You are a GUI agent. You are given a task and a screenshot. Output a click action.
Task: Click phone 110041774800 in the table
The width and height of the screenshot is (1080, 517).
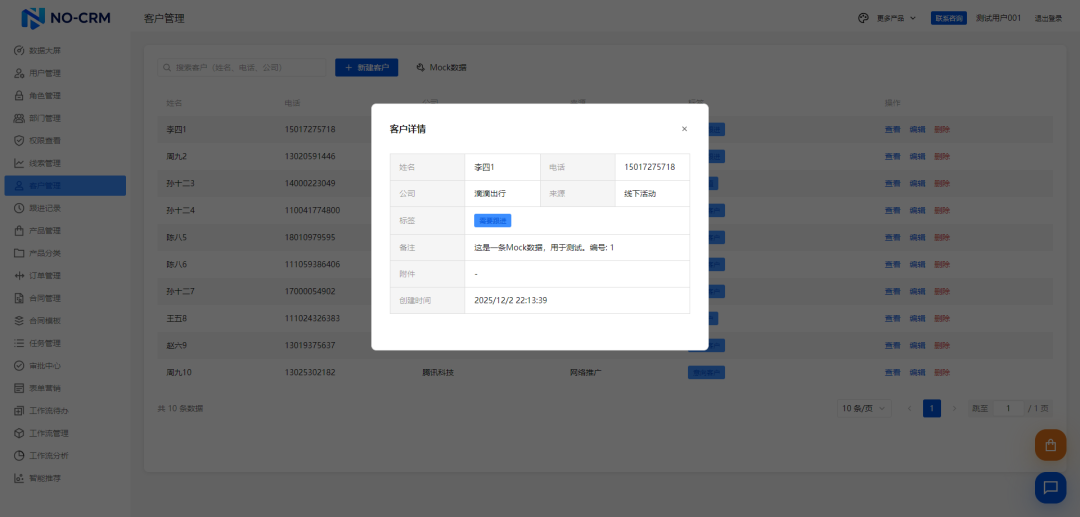[x=312, y=210]
